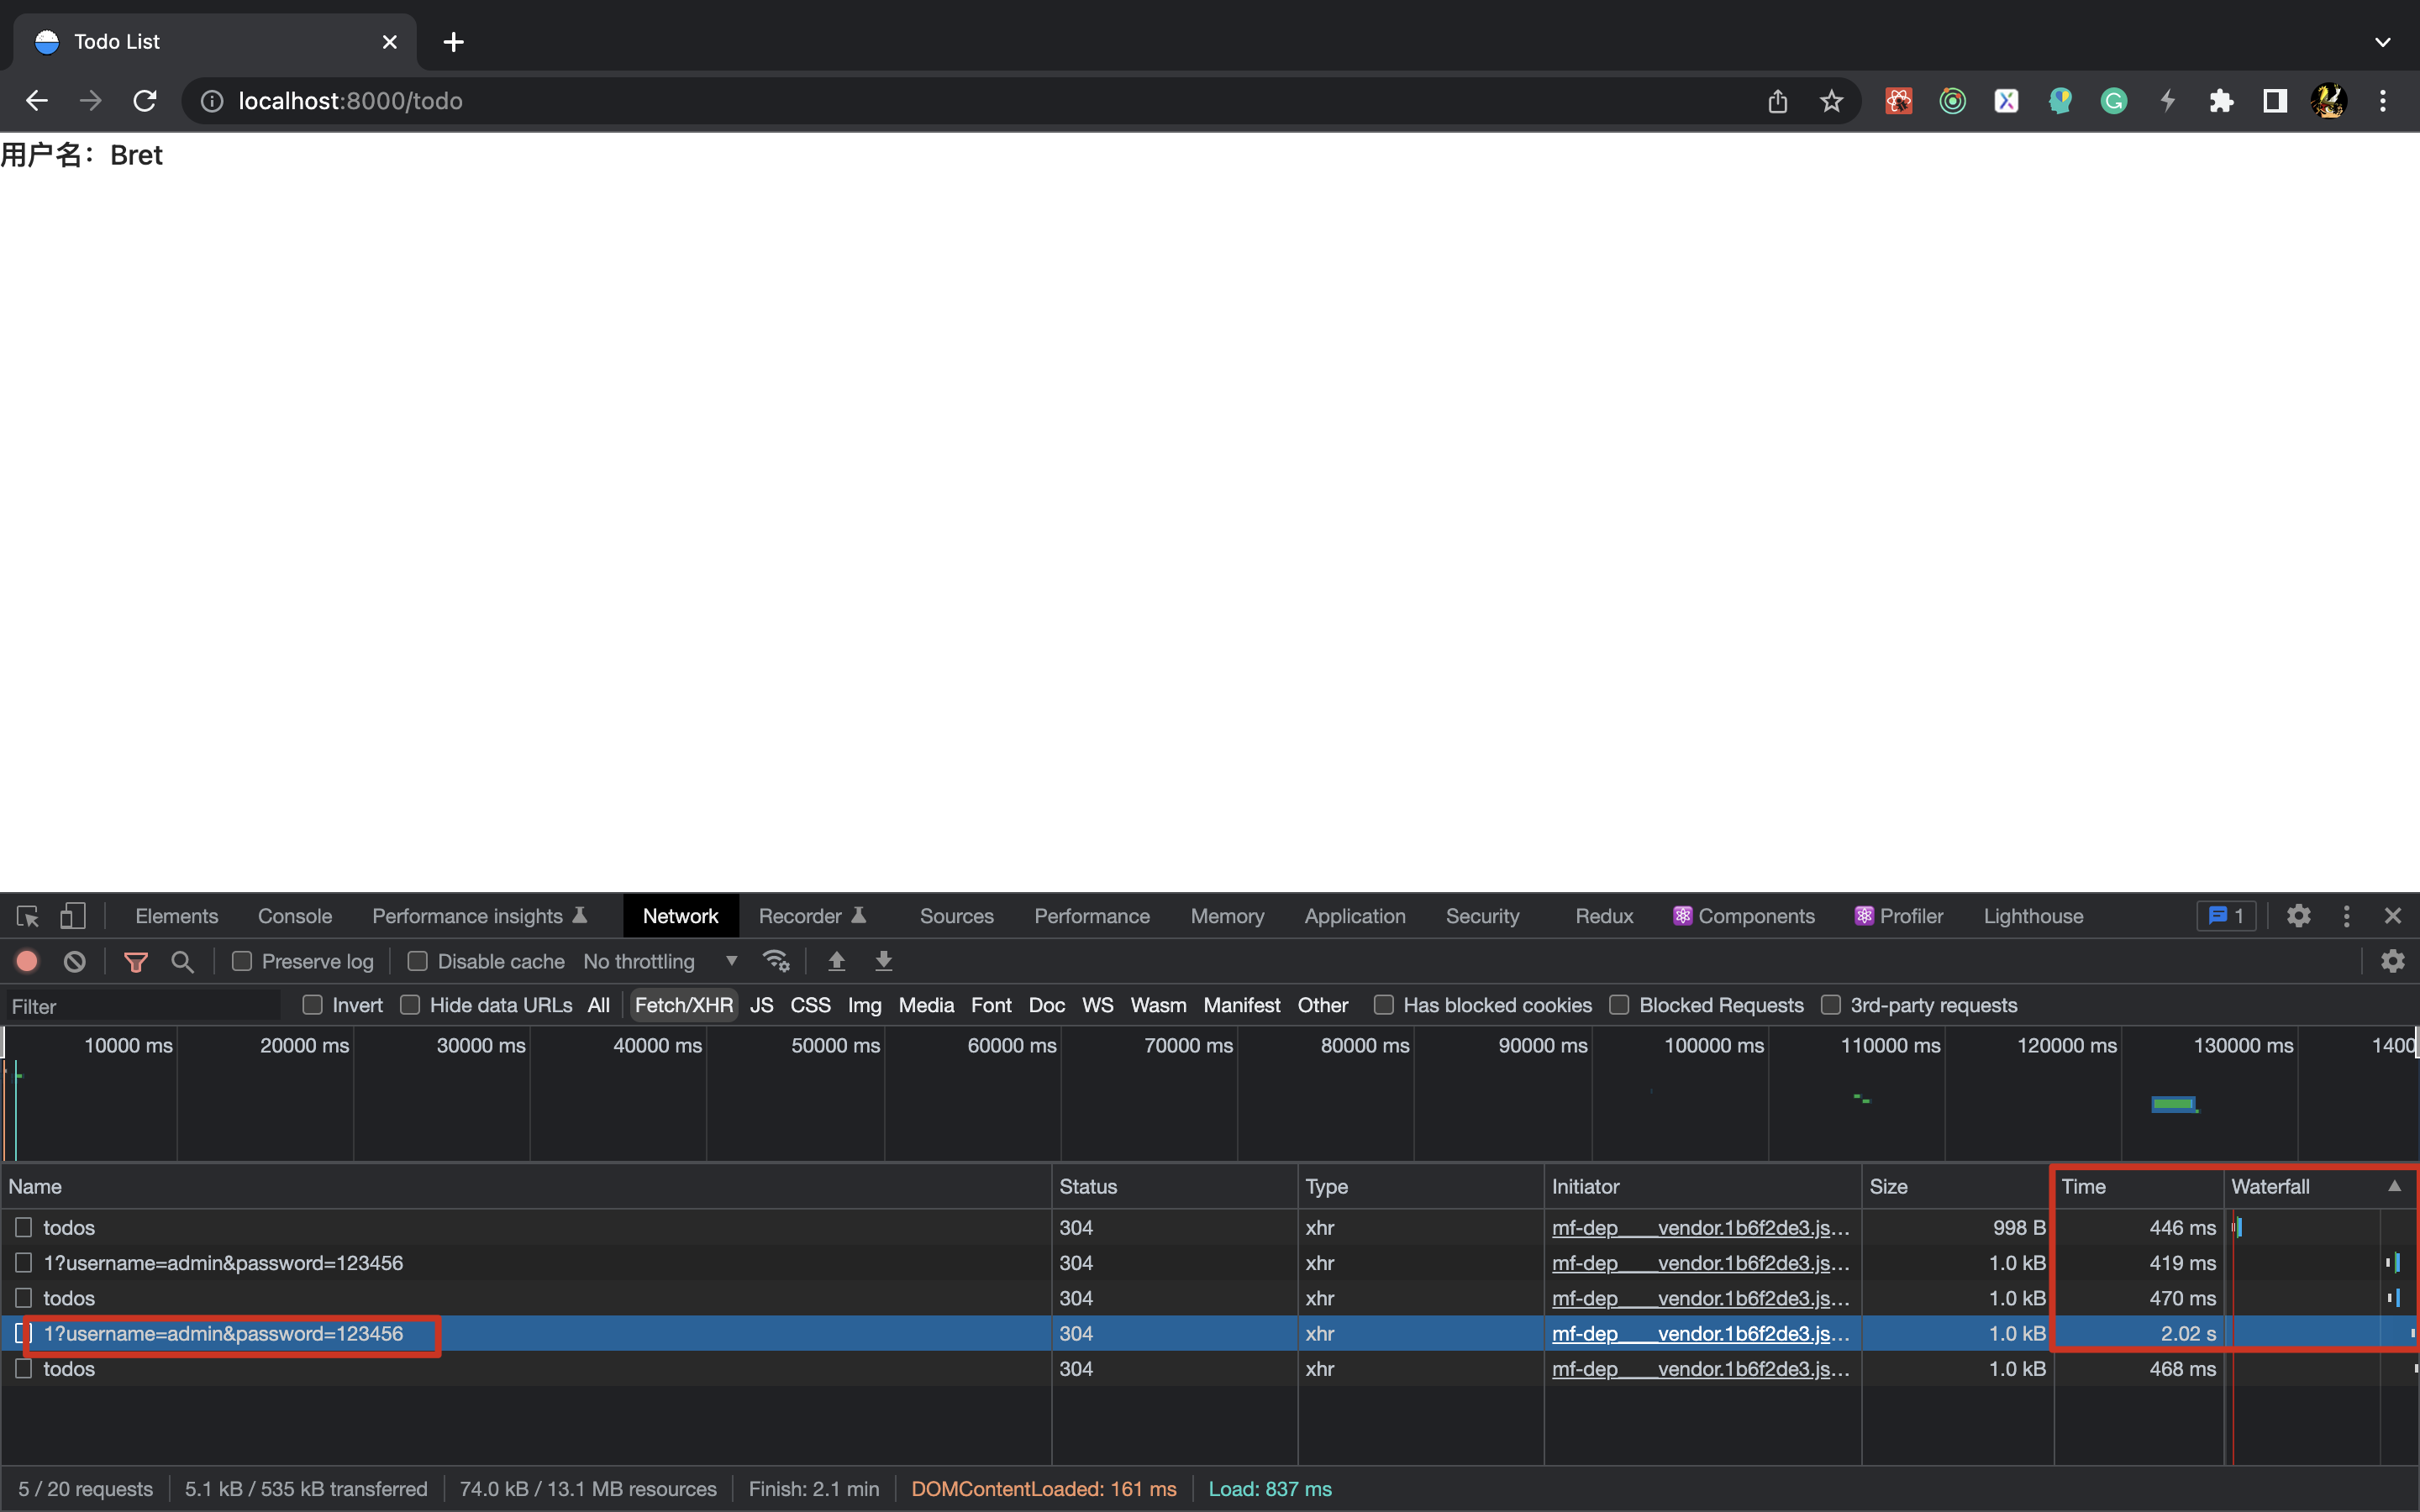The height and width of the screenshot is (1512, 2420).
Task: Click the record network log button
Action: click(27, 961)
